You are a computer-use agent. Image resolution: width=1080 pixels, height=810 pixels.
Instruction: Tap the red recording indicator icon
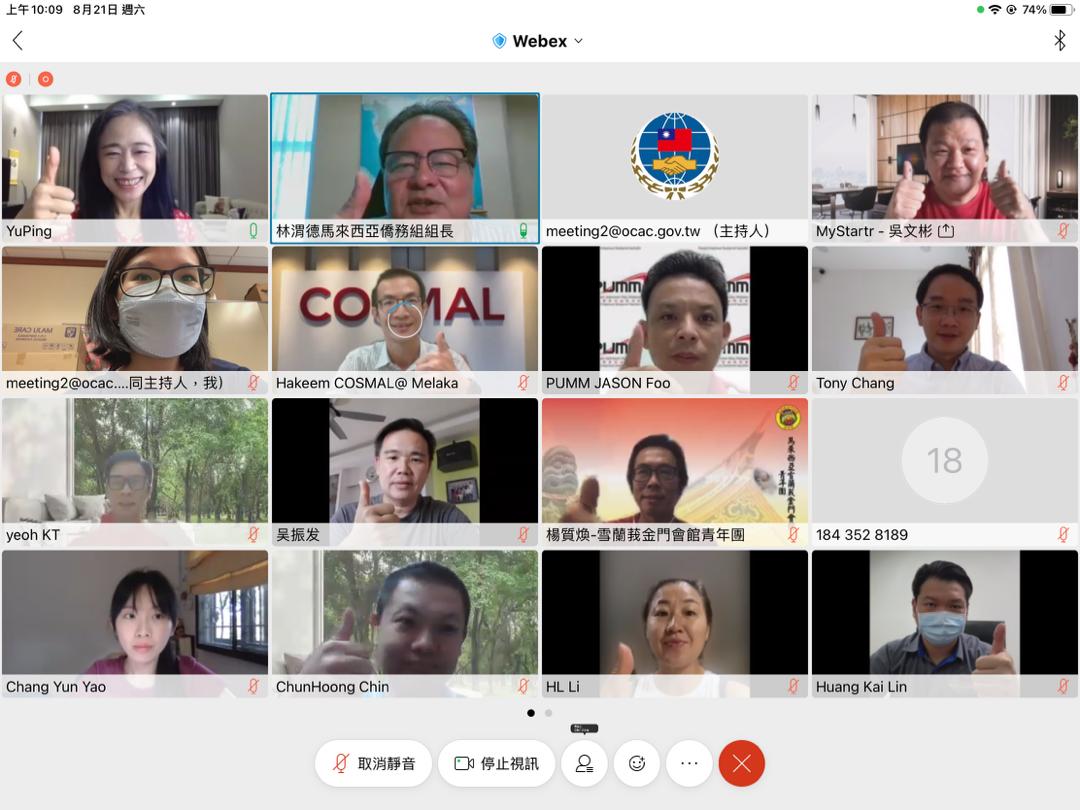(x=45, y=79)
